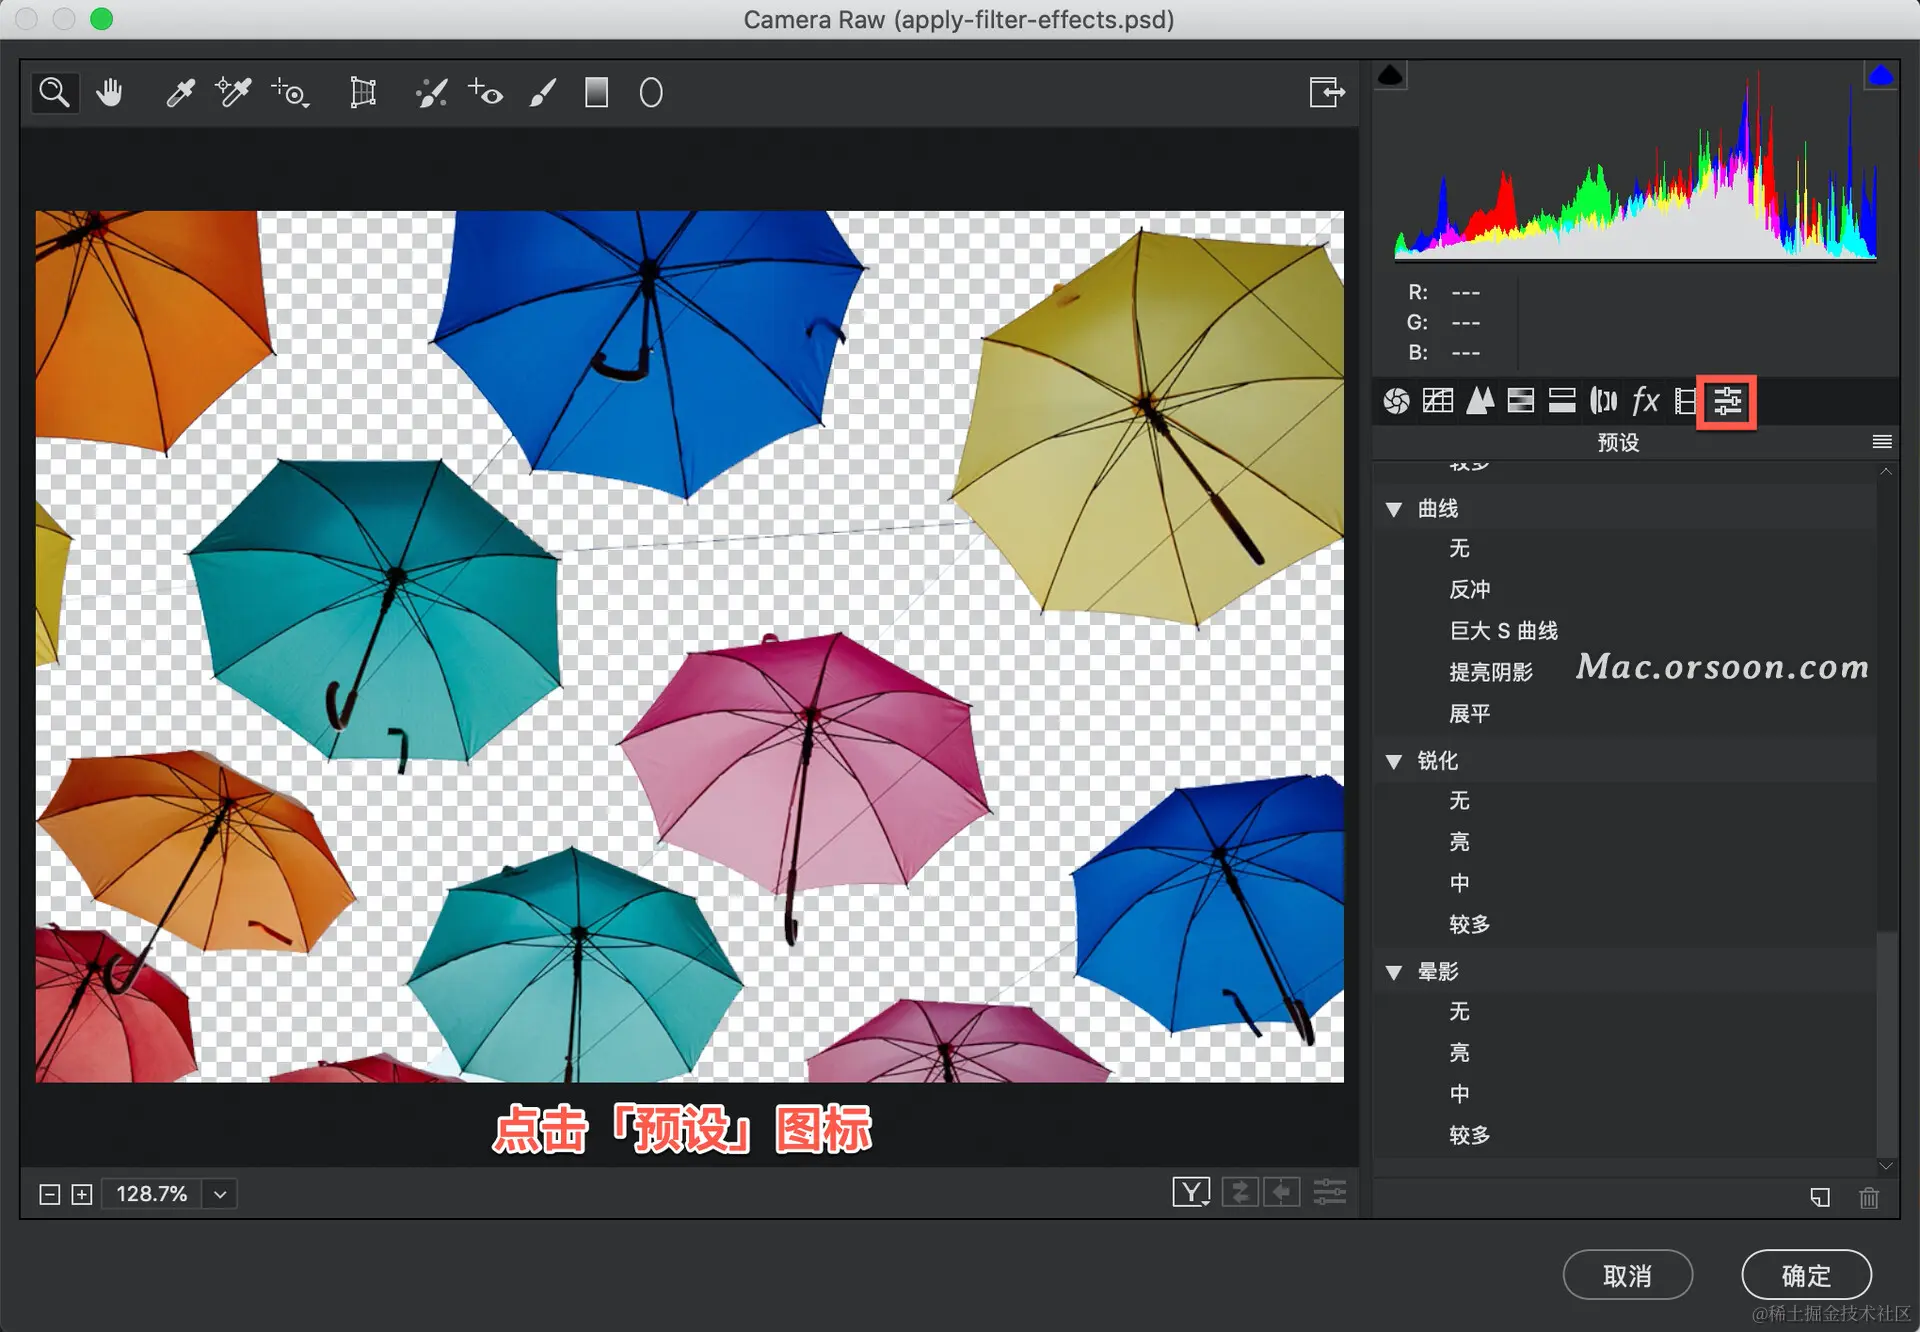1920x1332 pixels.
Task: Choose the Graduated Filter tool
Action: pyautogui.click(x=596, y=93)
